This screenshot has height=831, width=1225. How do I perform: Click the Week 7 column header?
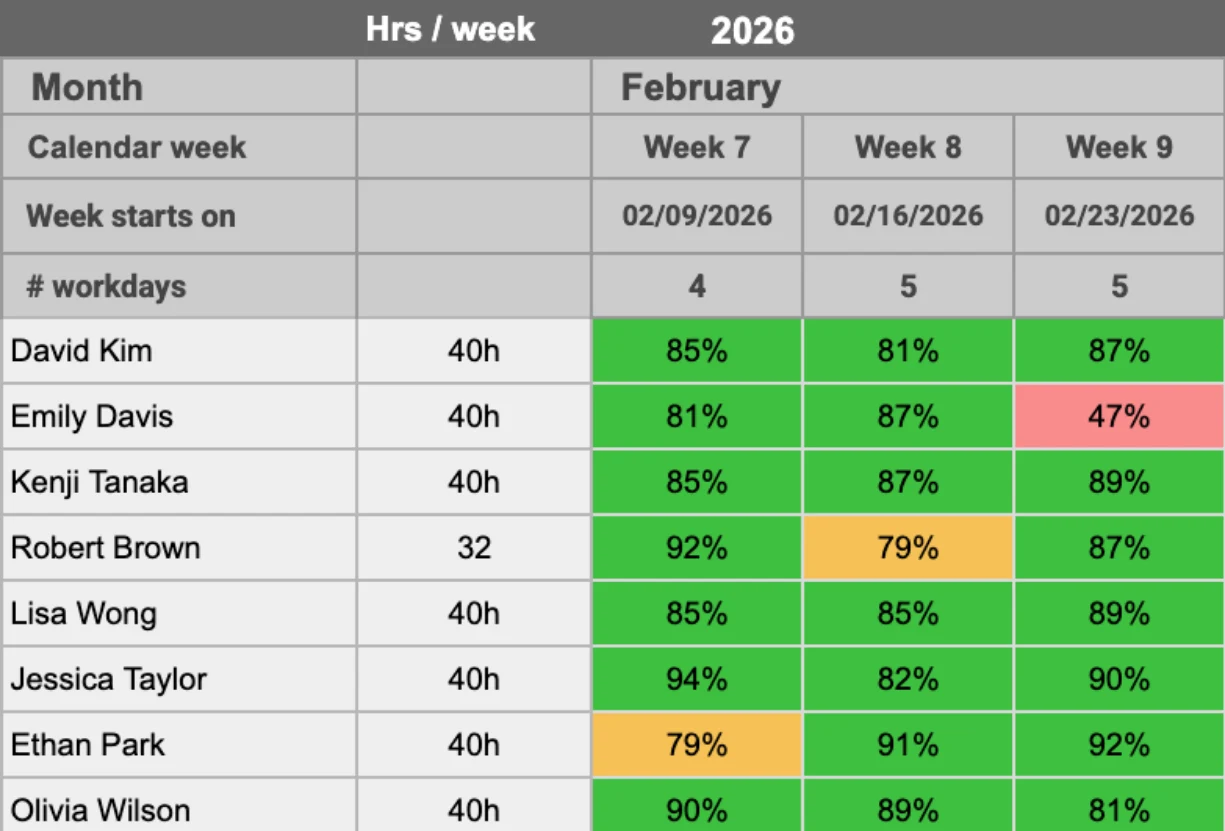coord(697,148)
